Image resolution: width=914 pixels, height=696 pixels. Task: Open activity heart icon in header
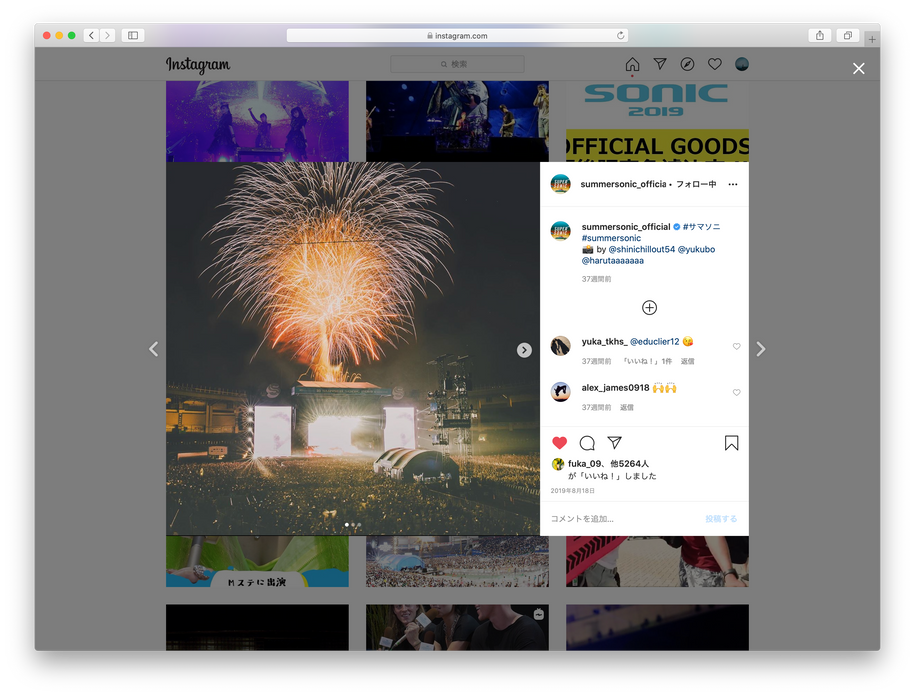[x=715, y=64]
